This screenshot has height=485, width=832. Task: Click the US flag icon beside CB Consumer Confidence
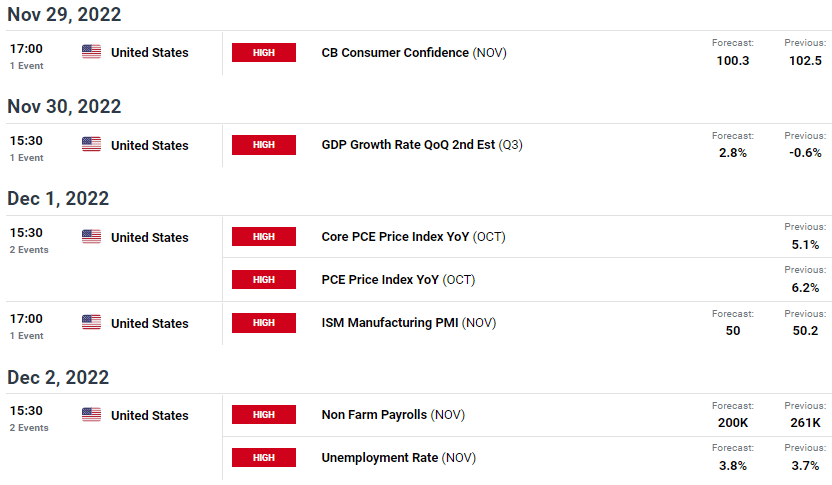91,51
